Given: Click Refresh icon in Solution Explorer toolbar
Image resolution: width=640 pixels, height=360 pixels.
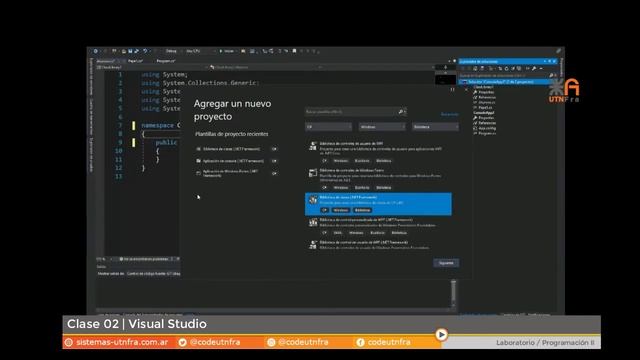Looking at the screenshot, I should [x=507, y=69].
